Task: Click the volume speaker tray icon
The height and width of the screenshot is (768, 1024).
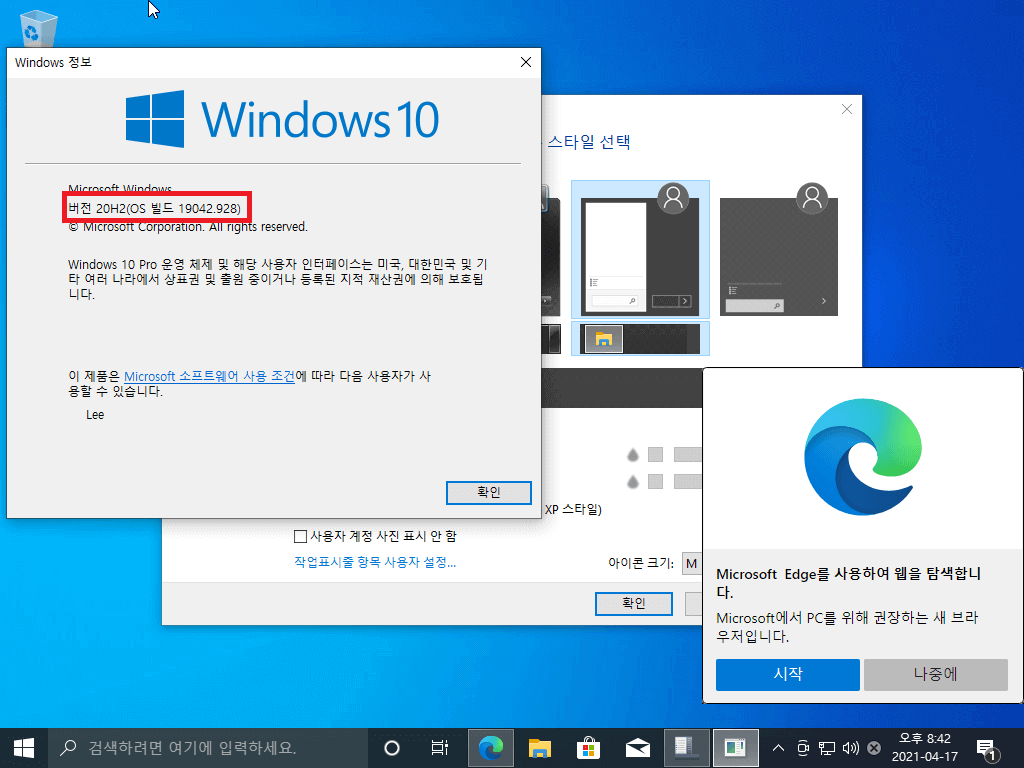Action: (850, 748)
